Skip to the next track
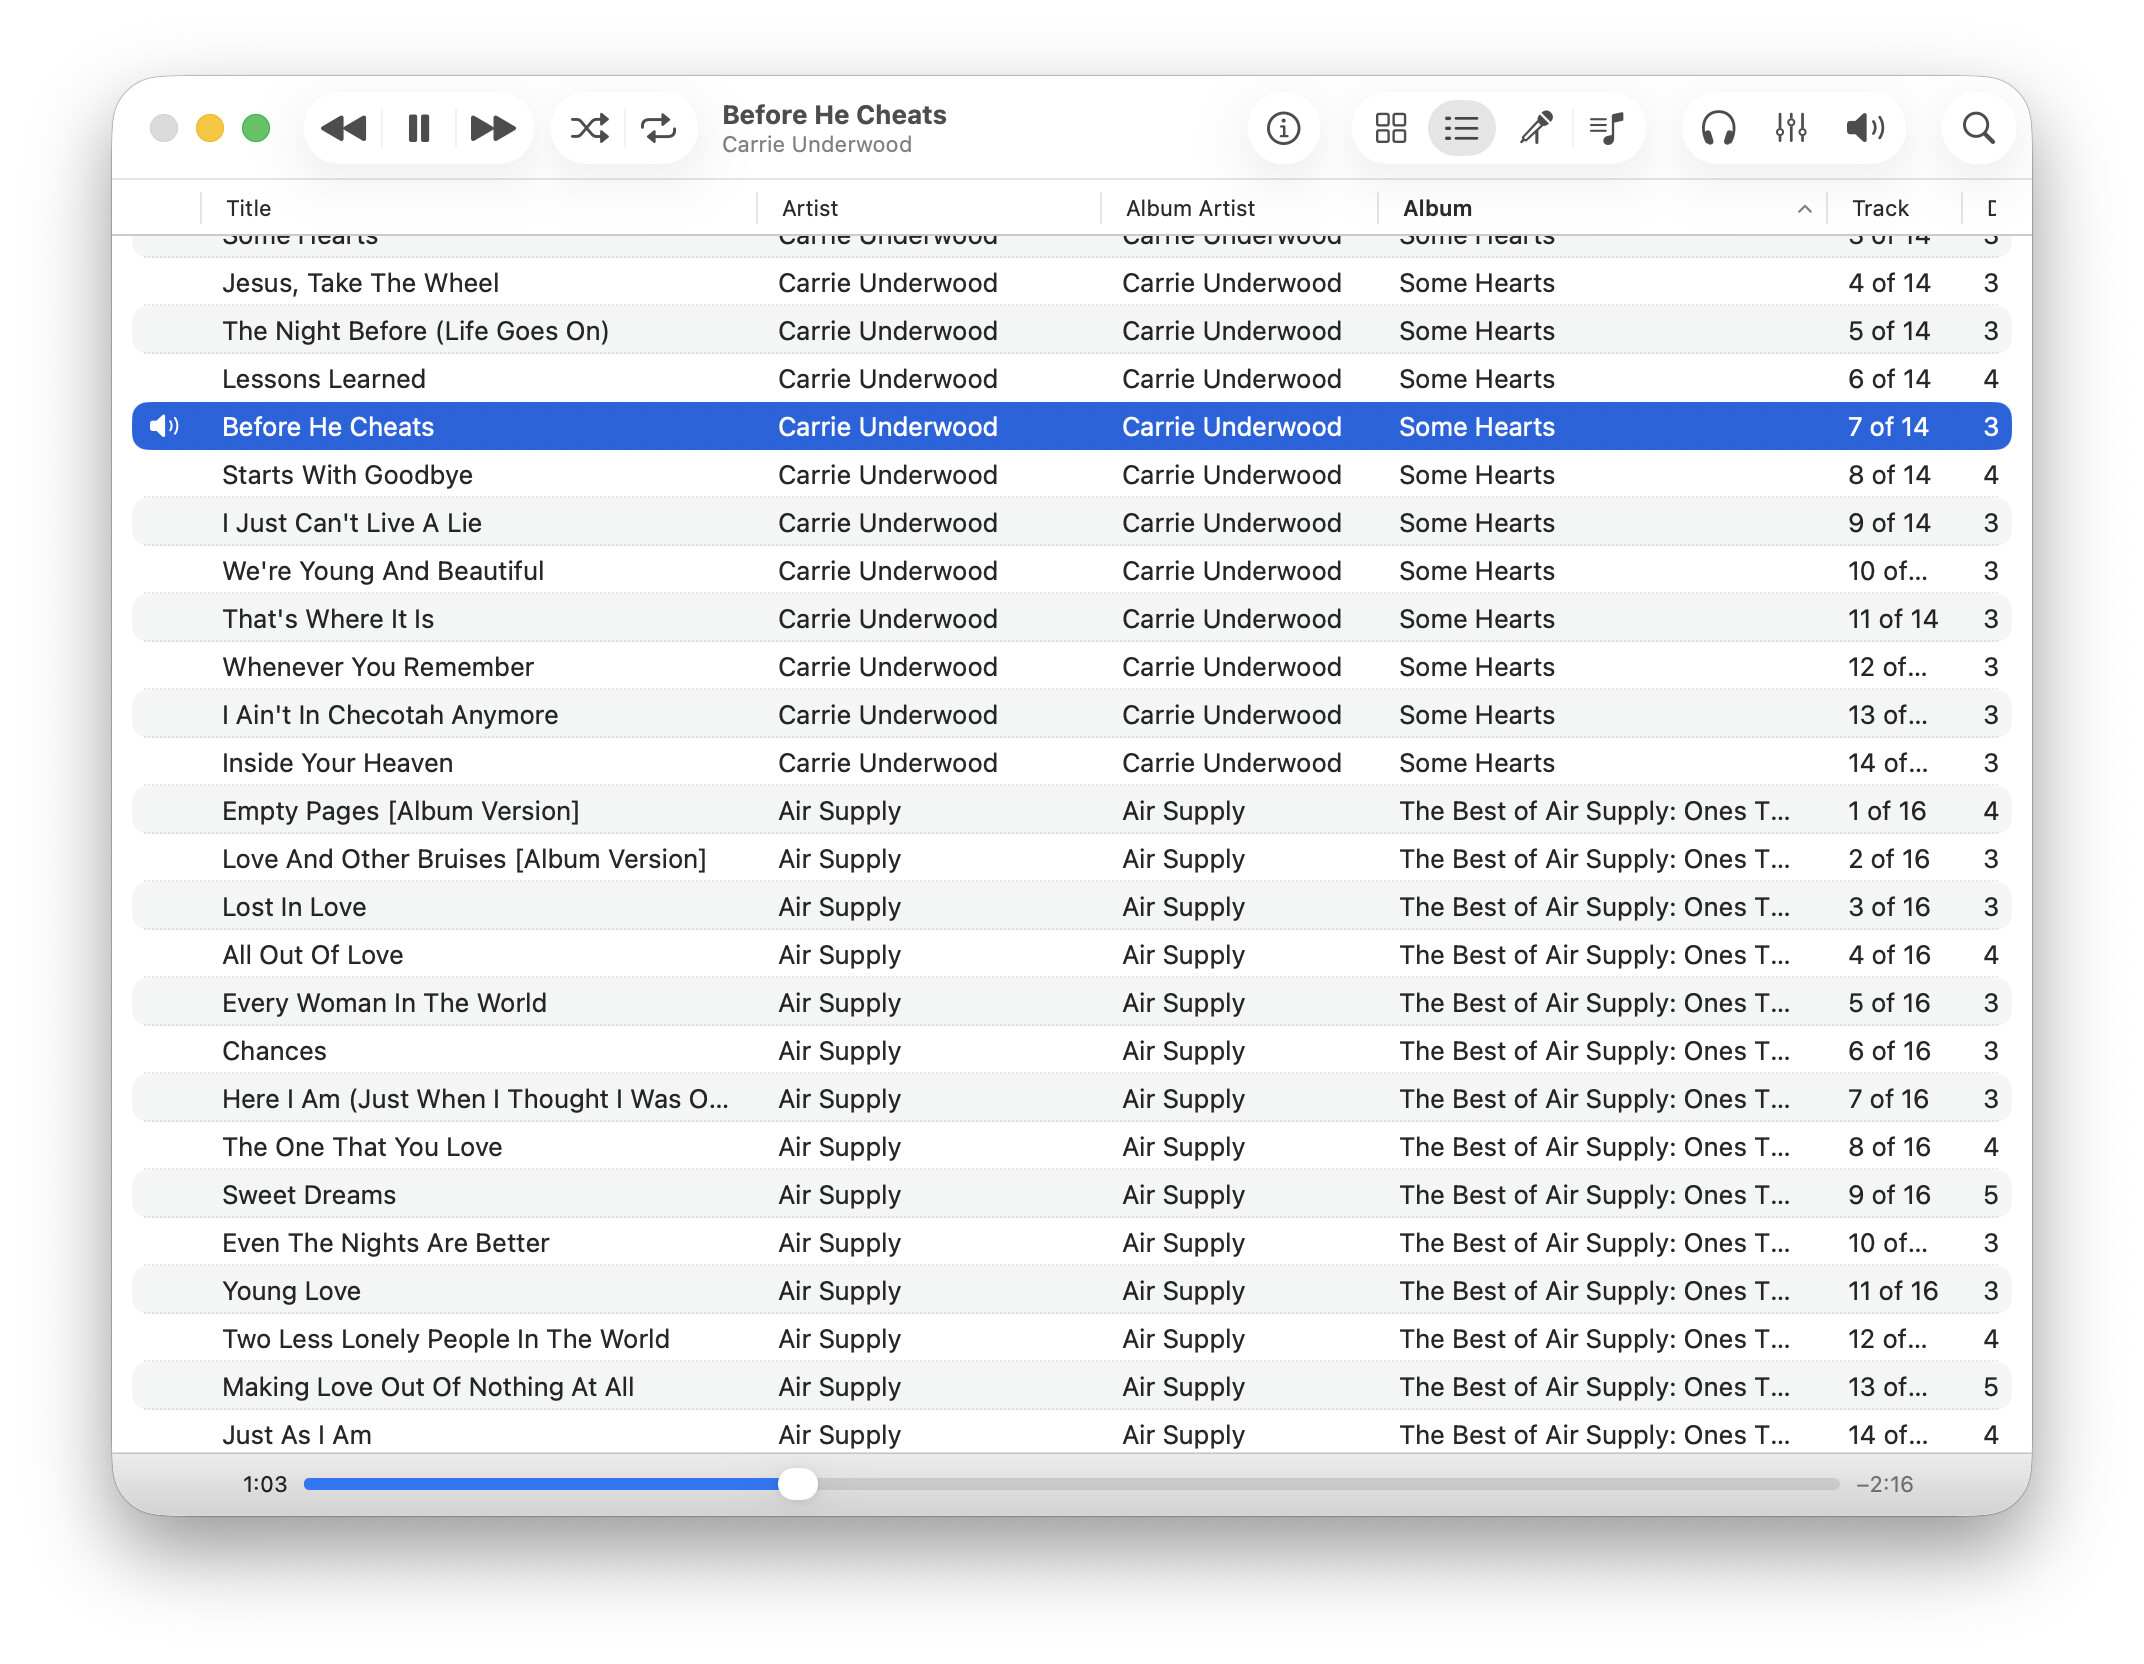This screenshot has width=2144, height=1664. click(x=492, y=128)
